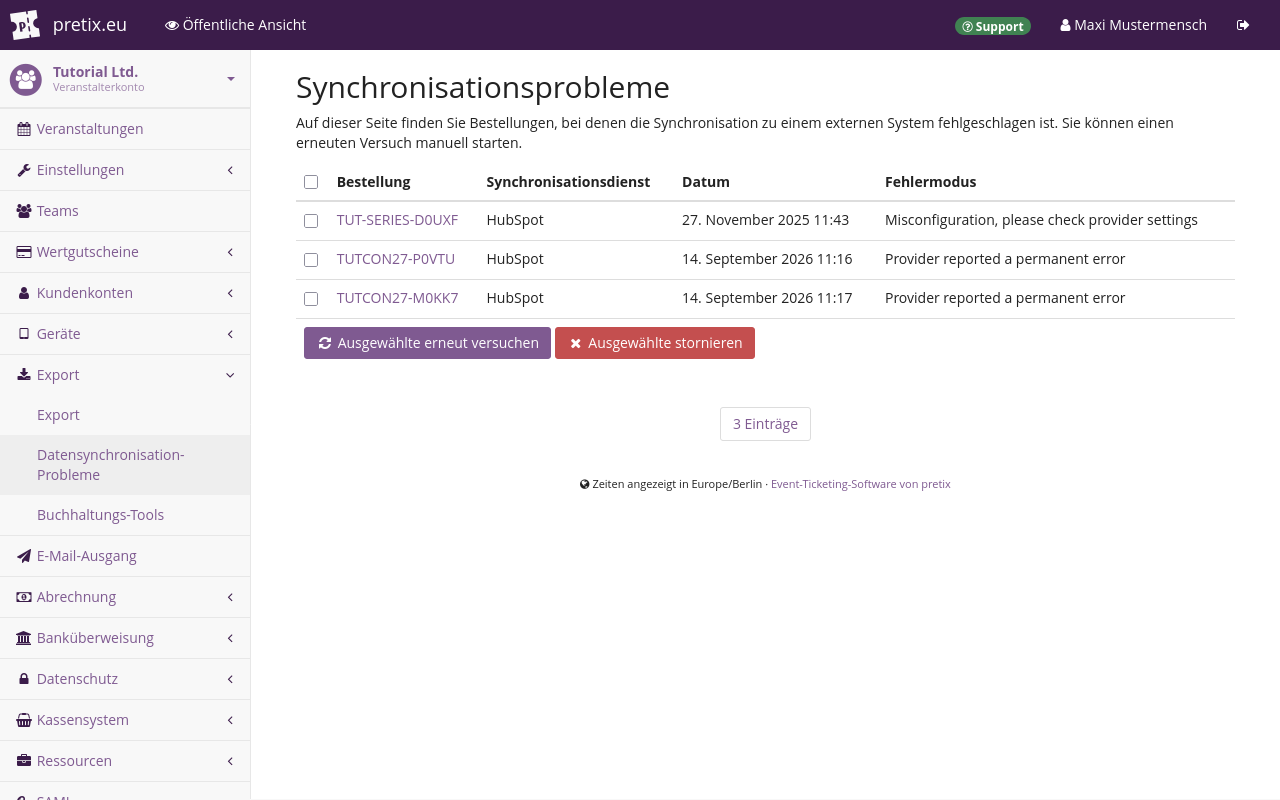Click the person icon beside Kundenkonten
This screenshot has width=1280, height=800.
click(x=24, y=293)
